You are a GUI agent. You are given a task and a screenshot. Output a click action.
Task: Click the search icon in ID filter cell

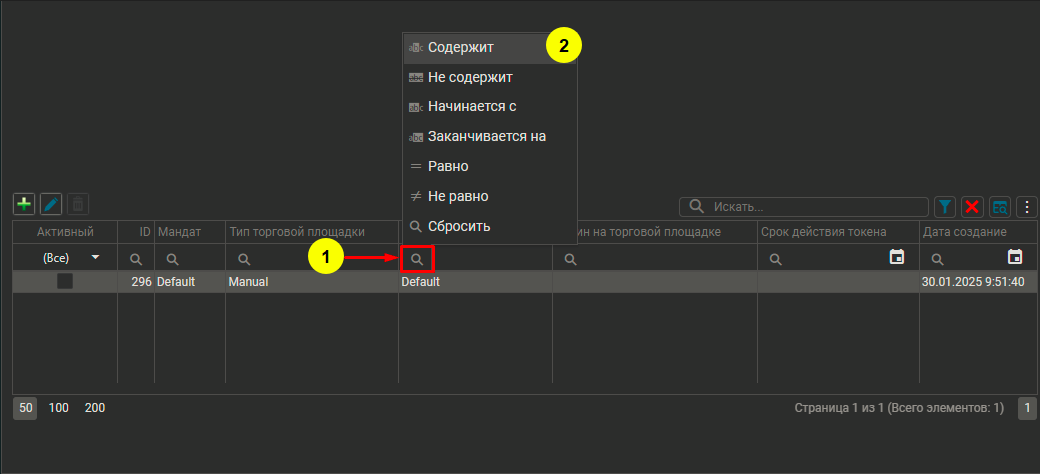136,259
